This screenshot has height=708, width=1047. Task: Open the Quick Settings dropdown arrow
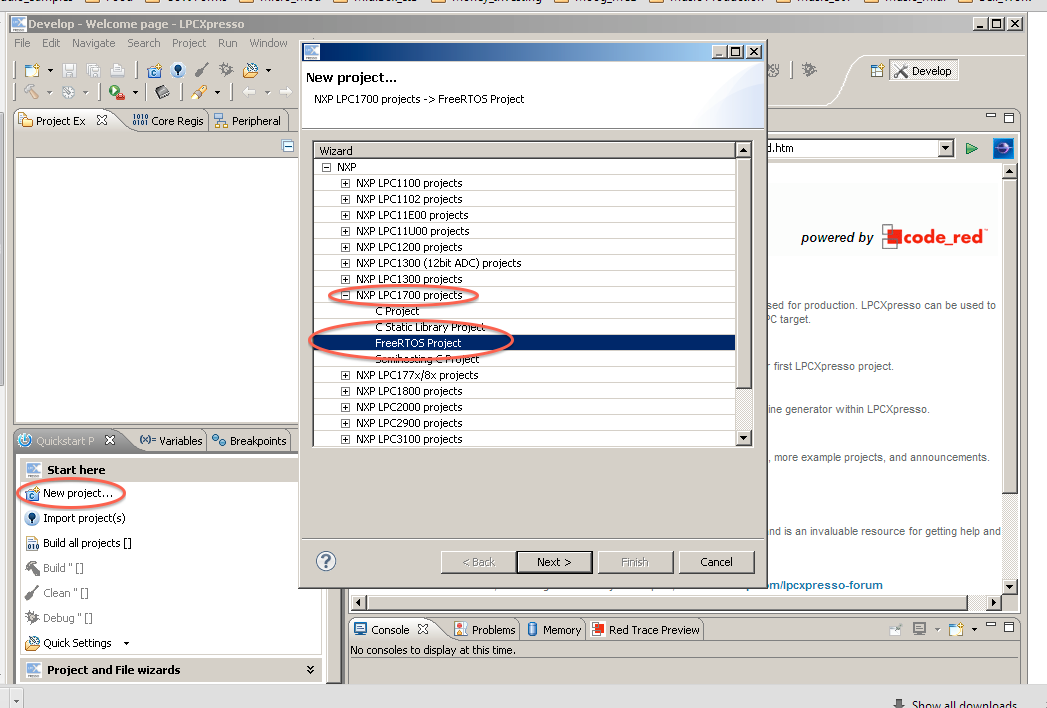point(126,643)
